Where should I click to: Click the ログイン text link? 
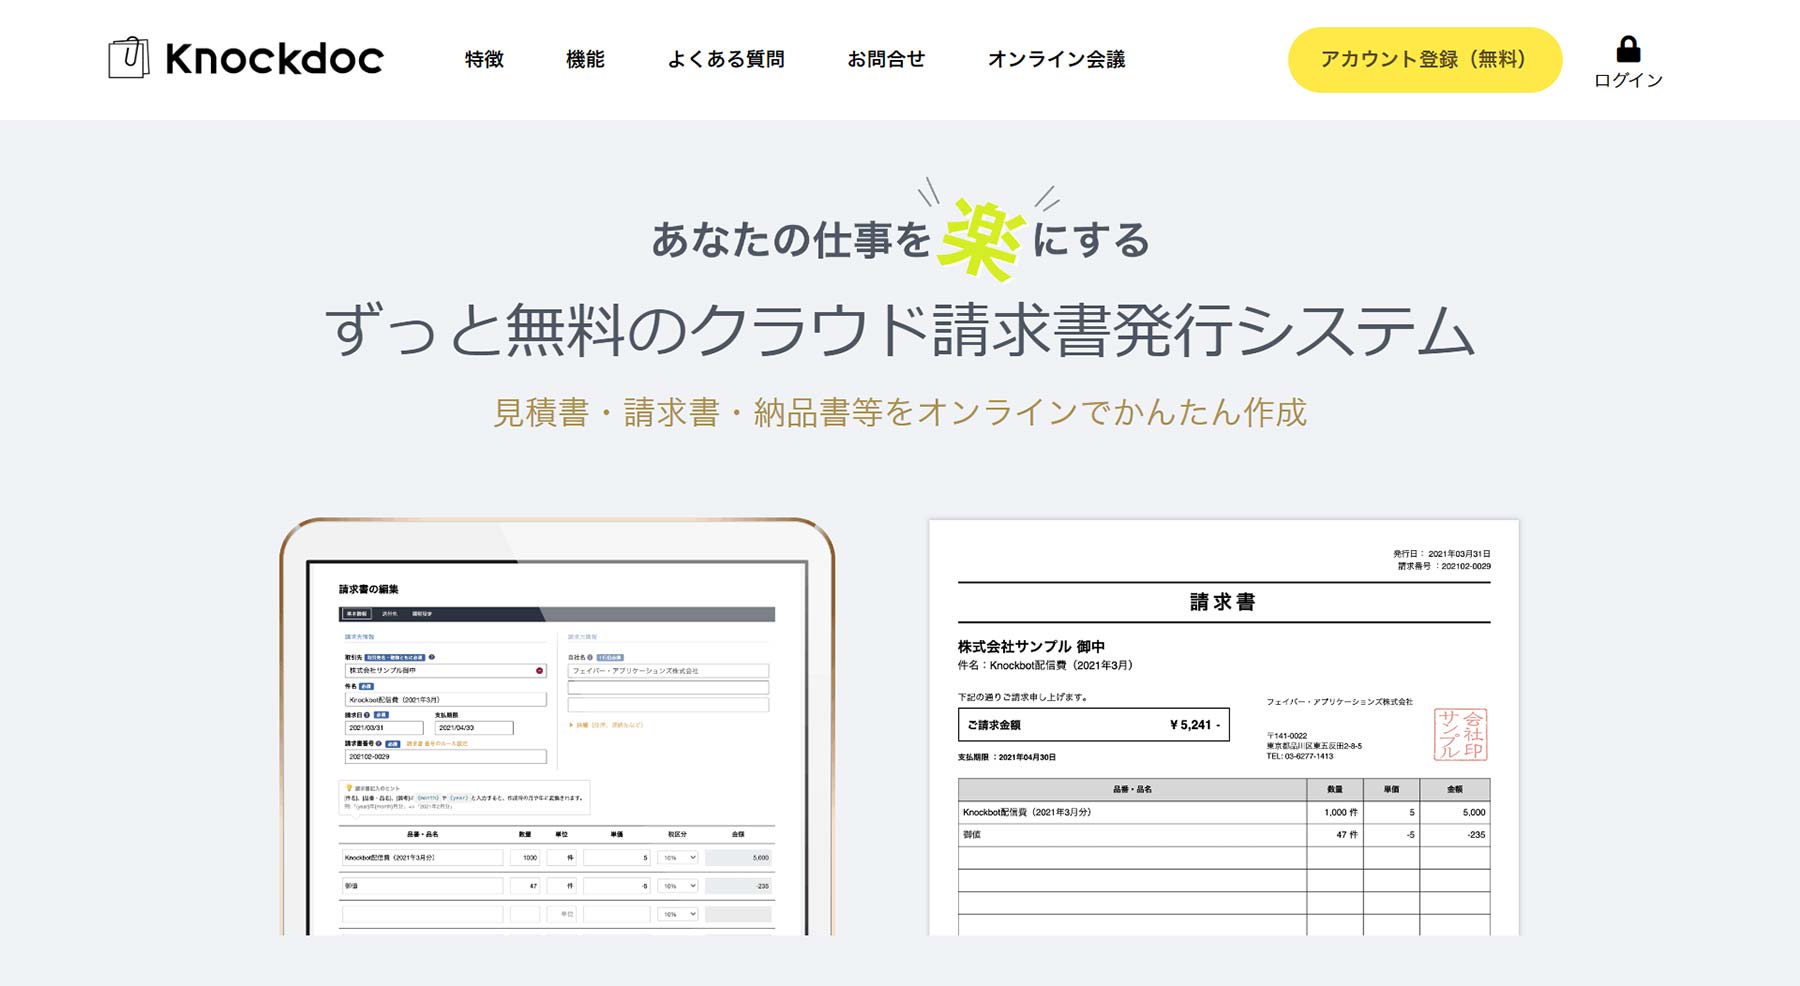(x=1628, y=80)
